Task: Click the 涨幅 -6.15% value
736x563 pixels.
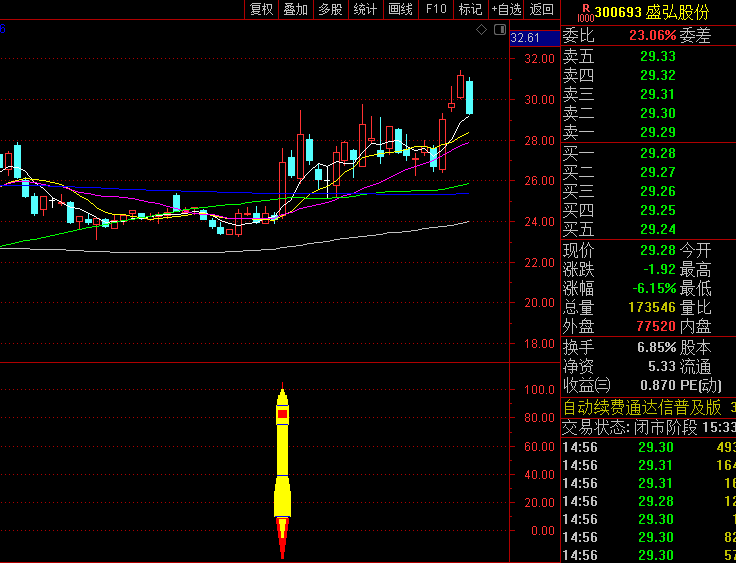Action: (654, 288)
